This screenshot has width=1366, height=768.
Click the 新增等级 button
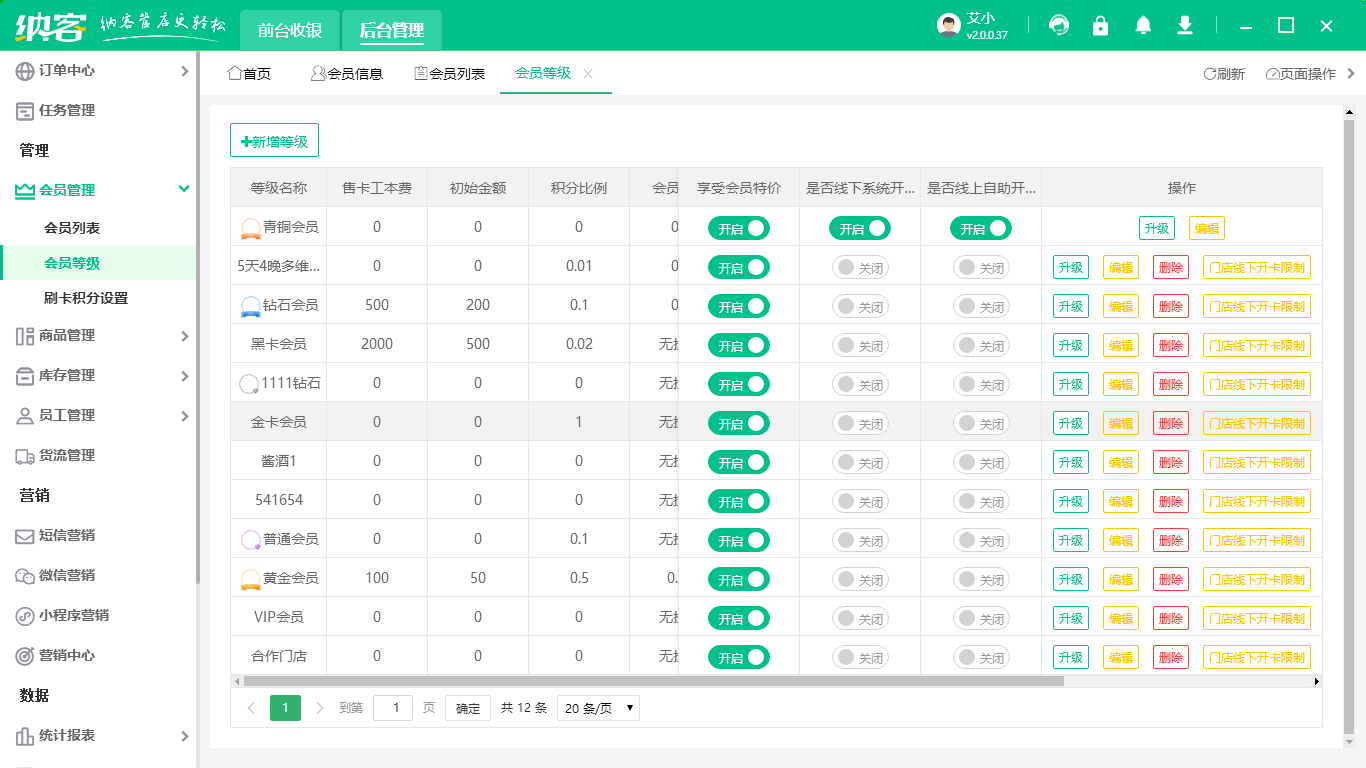pos(274,141)
